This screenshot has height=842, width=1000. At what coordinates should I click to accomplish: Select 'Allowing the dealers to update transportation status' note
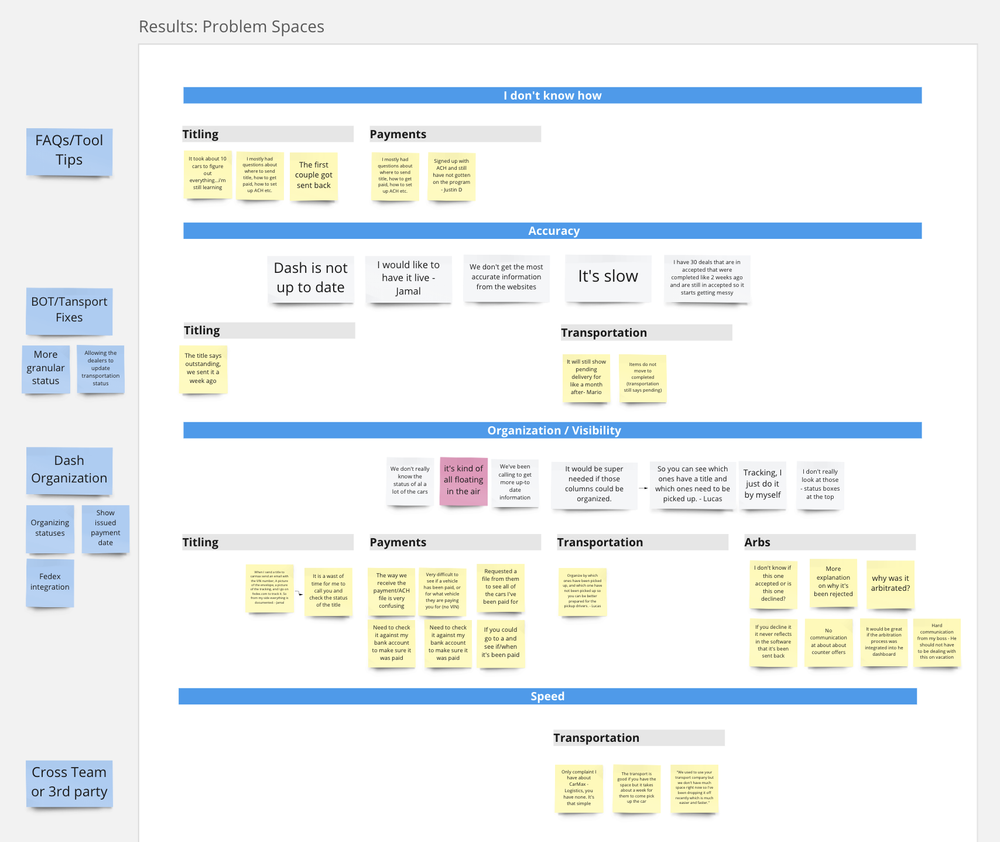pyautogui.click(x=101, y=369)
